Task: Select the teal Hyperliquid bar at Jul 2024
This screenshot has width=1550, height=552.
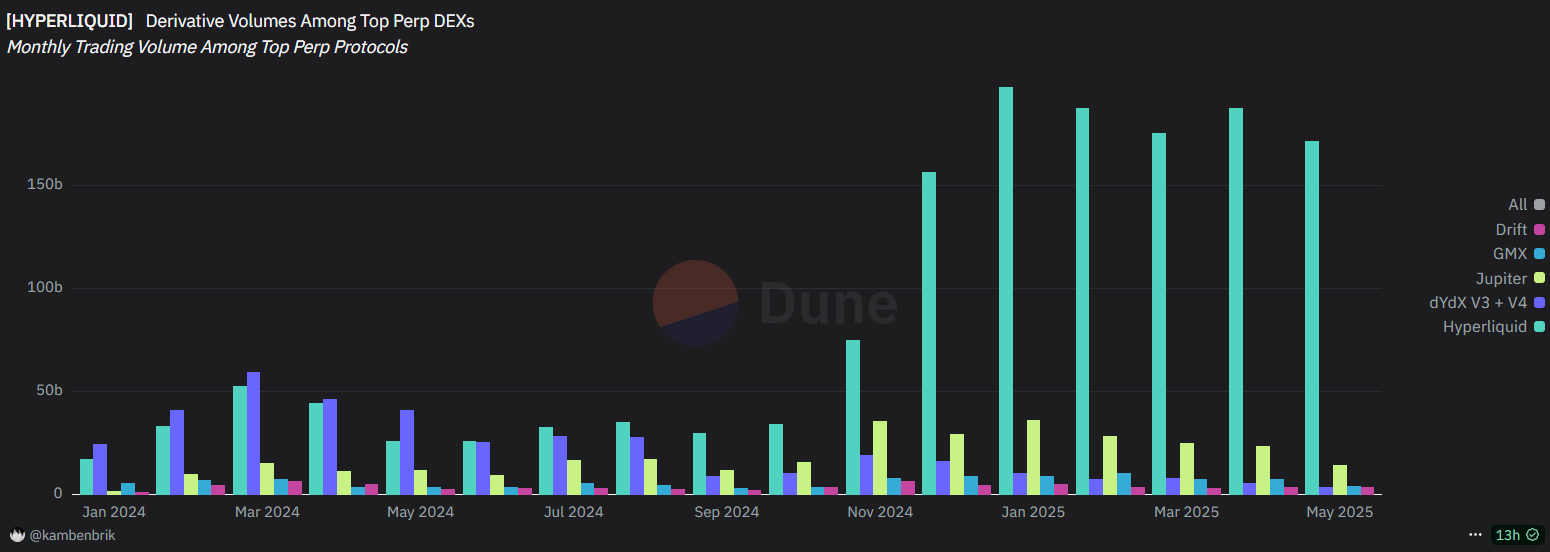Action: pos(546,460)
